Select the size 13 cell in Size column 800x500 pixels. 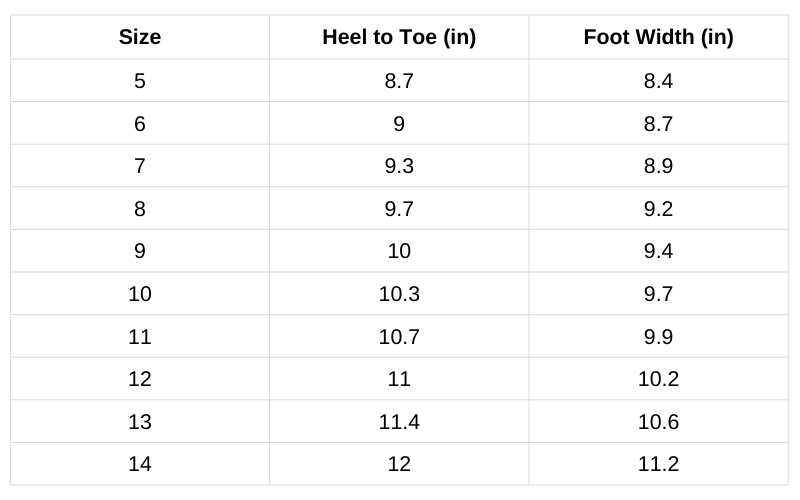pos(140,422)
